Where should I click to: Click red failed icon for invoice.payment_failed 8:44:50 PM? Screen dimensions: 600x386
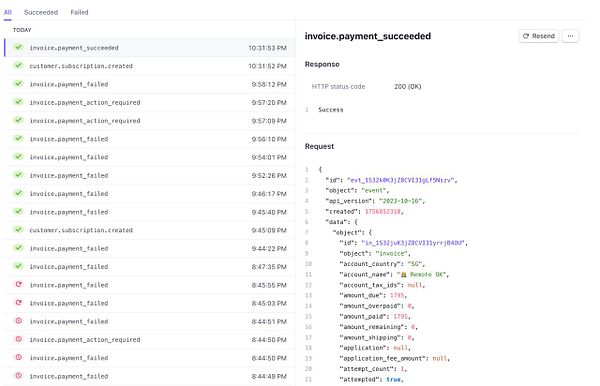[18, 357]
